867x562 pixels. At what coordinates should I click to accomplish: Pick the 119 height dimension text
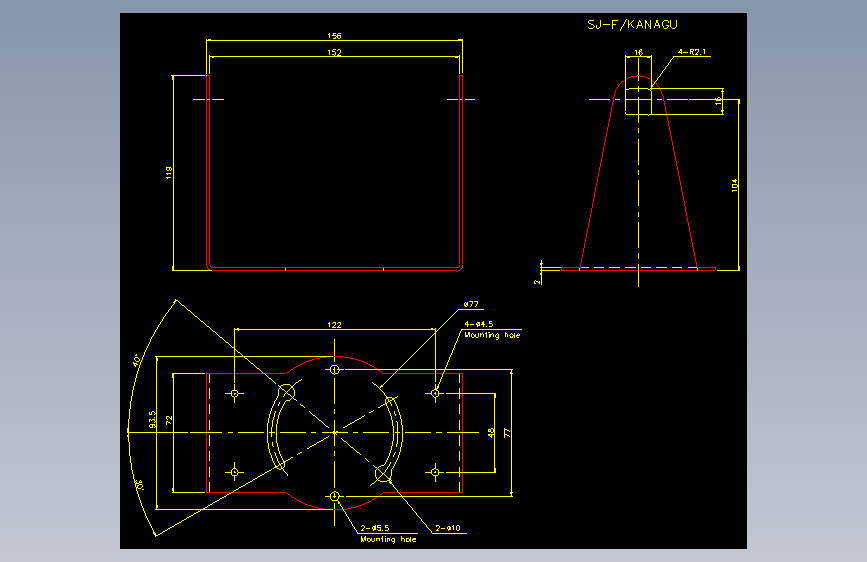(x=169, y=173)
